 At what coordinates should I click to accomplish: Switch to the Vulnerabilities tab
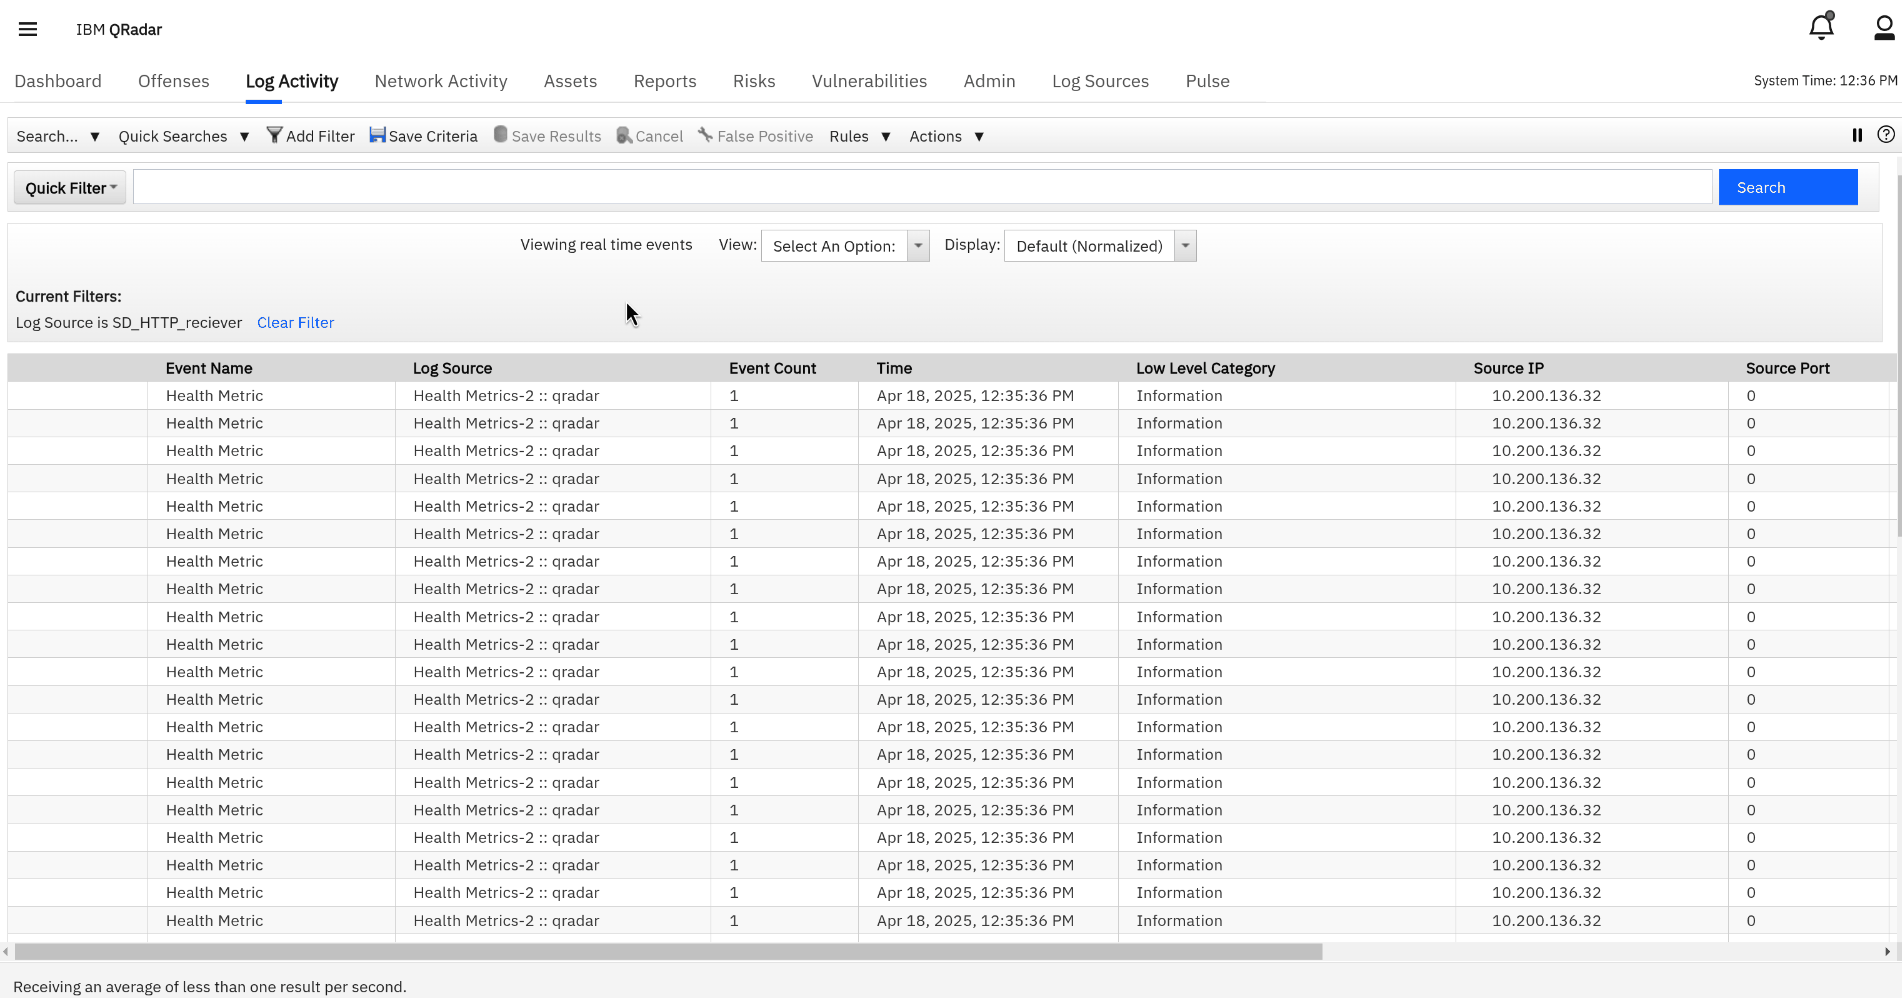point(869,81)
